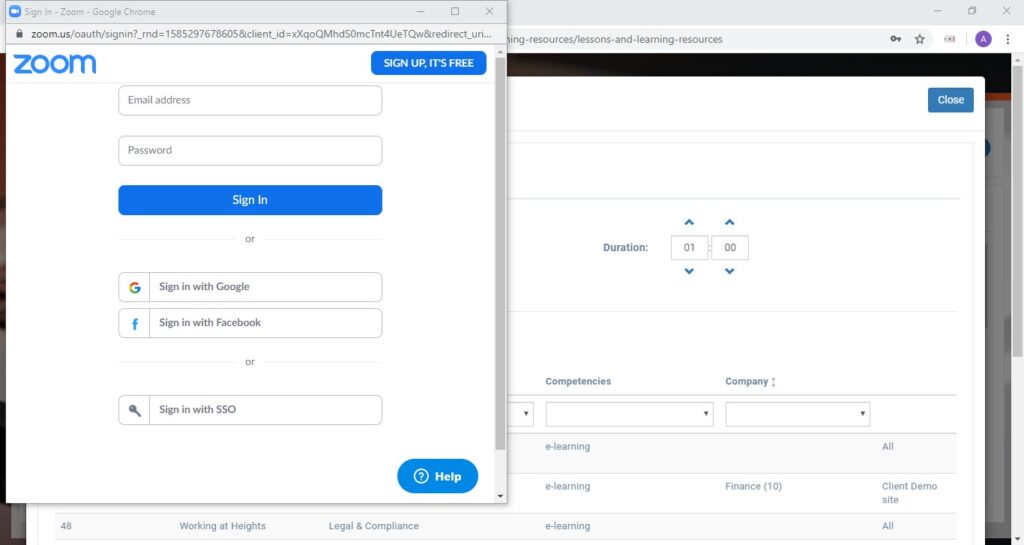The height and width of the screenshot is (545, 1024).
Task: Click the extension icon beside bookmark star
Action: click(x=950, y=39)
